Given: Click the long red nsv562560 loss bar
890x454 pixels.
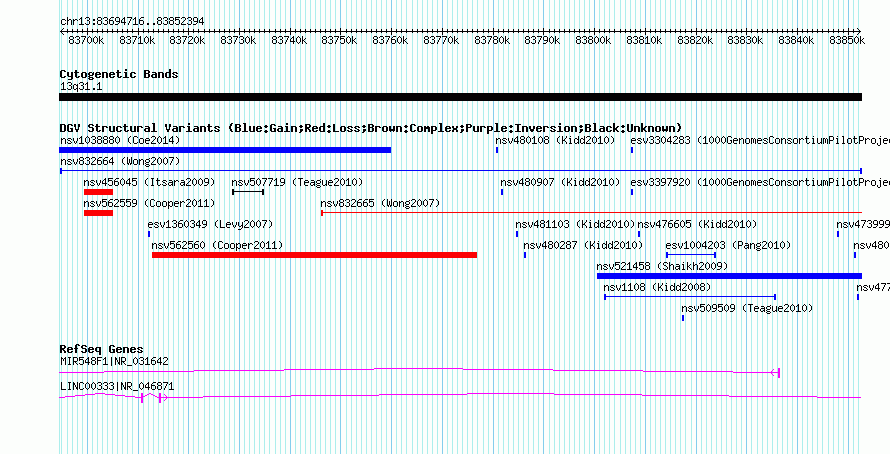Looking at the screenshot, I should [314, 255].
